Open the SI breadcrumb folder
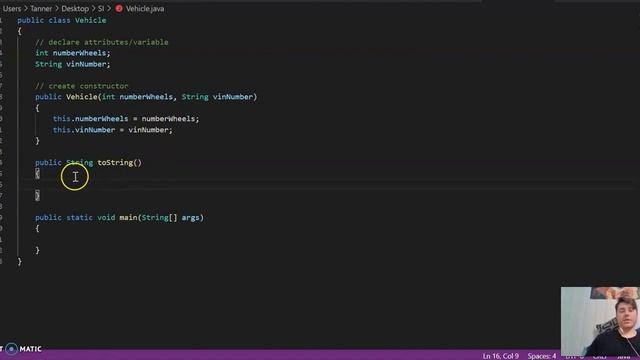 (x=101, y=8)
